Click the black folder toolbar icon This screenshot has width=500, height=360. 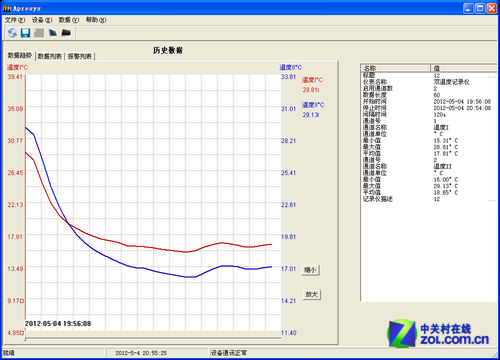point(66,32)
